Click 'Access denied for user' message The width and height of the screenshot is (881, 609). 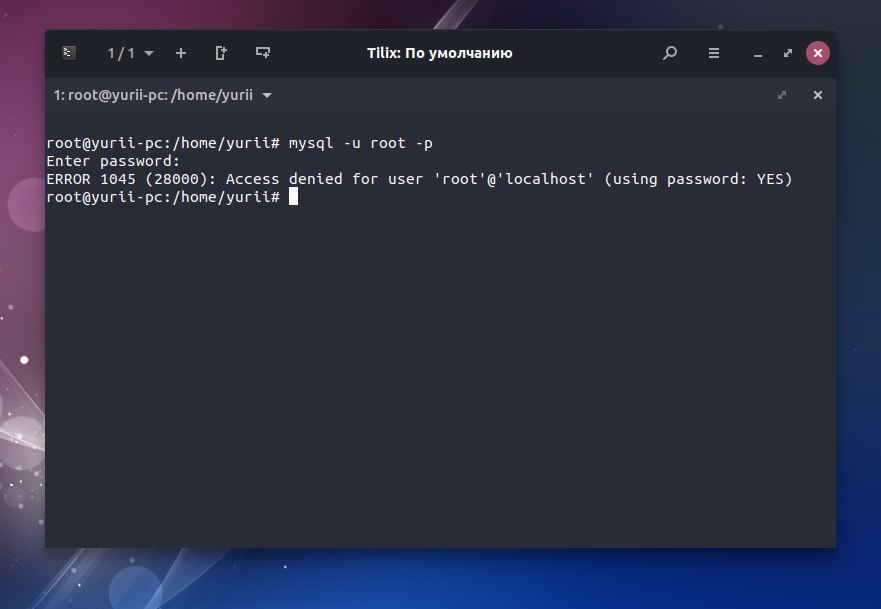point(324,179)
